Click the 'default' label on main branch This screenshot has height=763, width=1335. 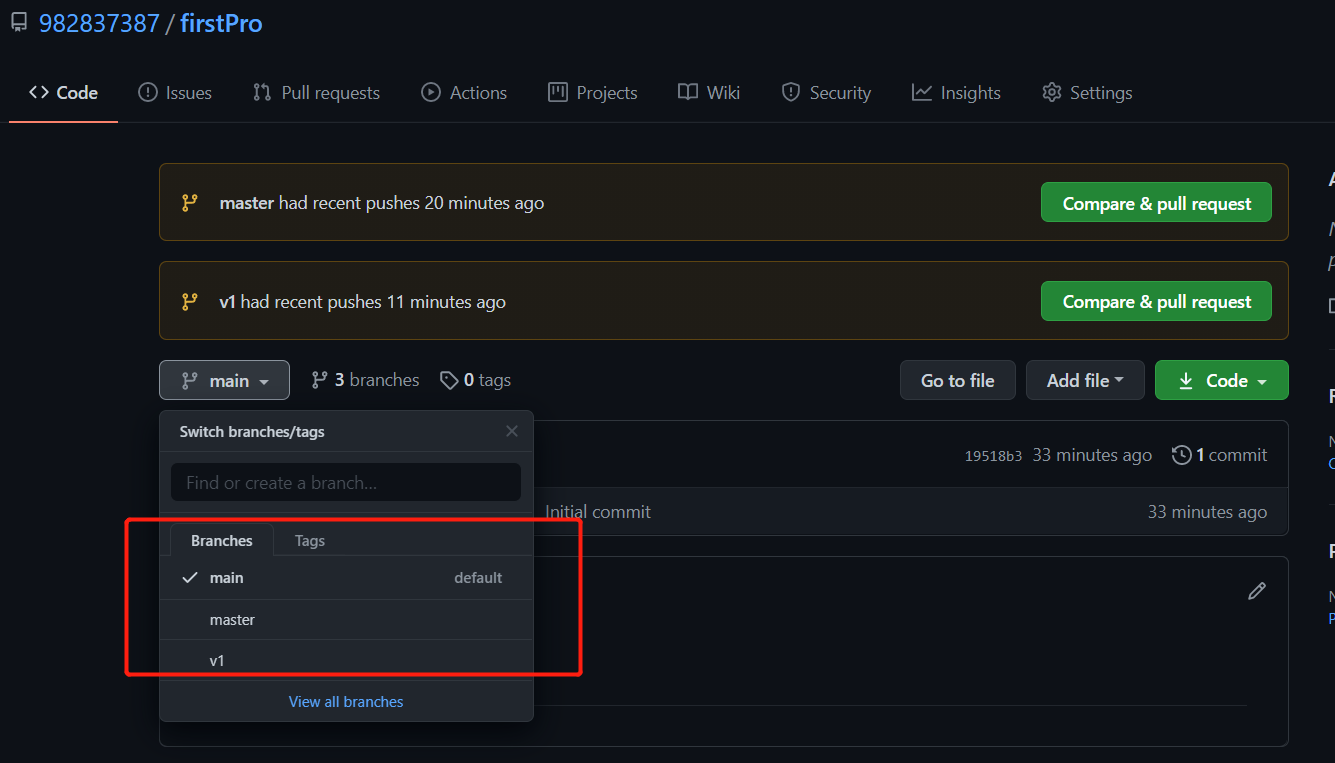click(478, 578)
